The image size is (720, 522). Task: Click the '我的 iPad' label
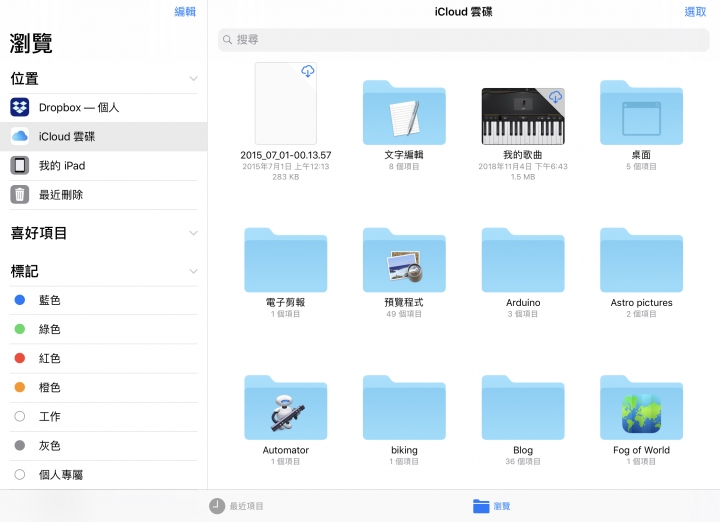(x=62, y=165)
